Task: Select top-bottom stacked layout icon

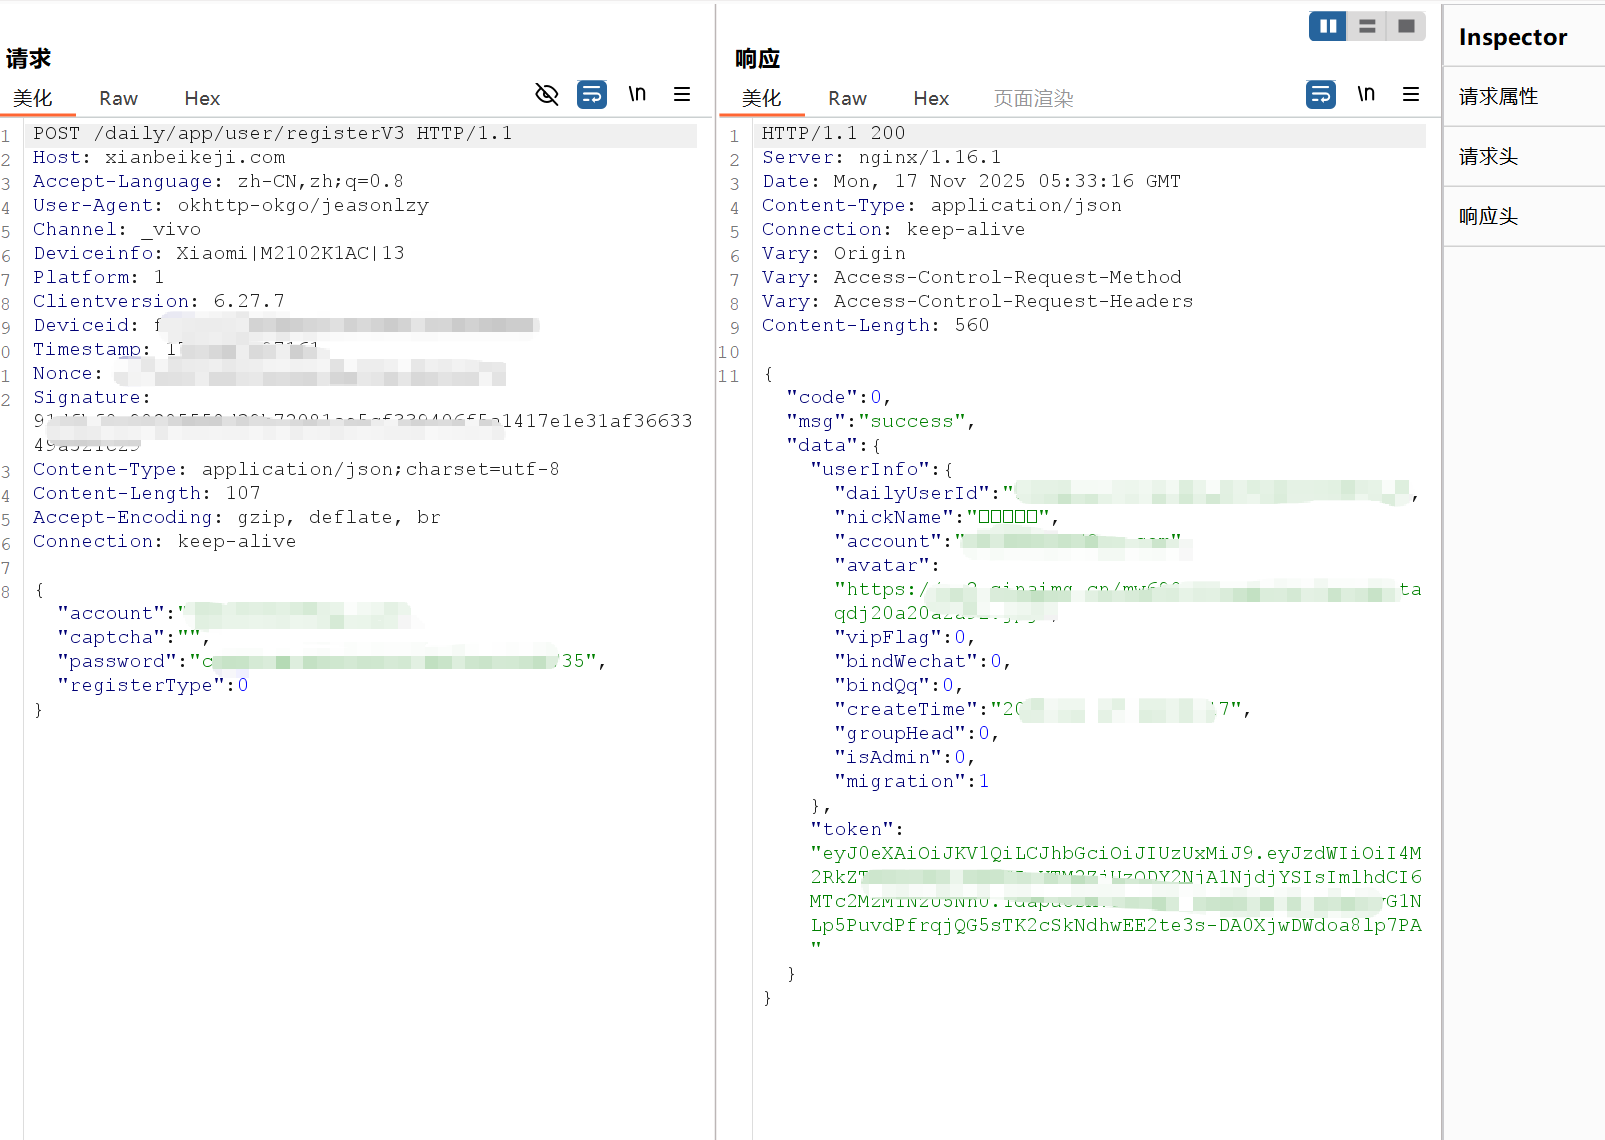Action: coord(1367,26)
